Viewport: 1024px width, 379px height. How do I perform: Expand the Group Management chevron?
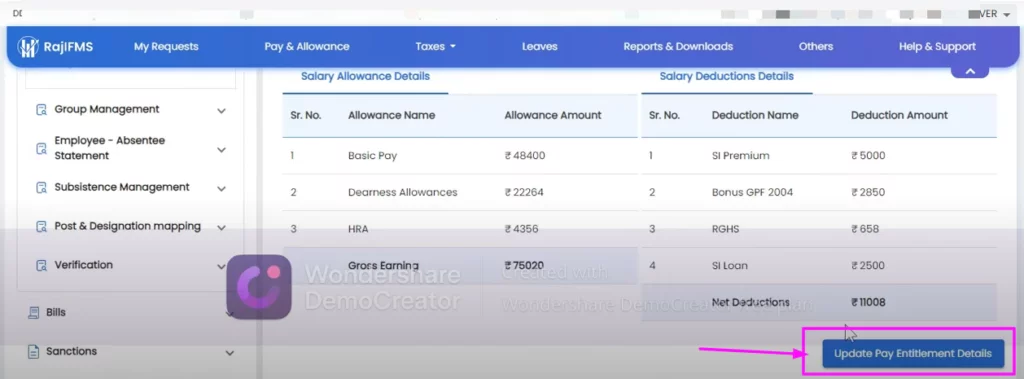coord(221,111)
